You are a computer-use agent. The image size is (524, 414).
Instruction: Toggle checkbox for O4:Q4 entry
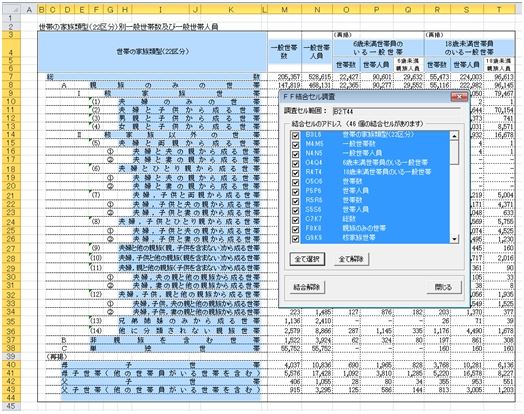click(295, 163)
